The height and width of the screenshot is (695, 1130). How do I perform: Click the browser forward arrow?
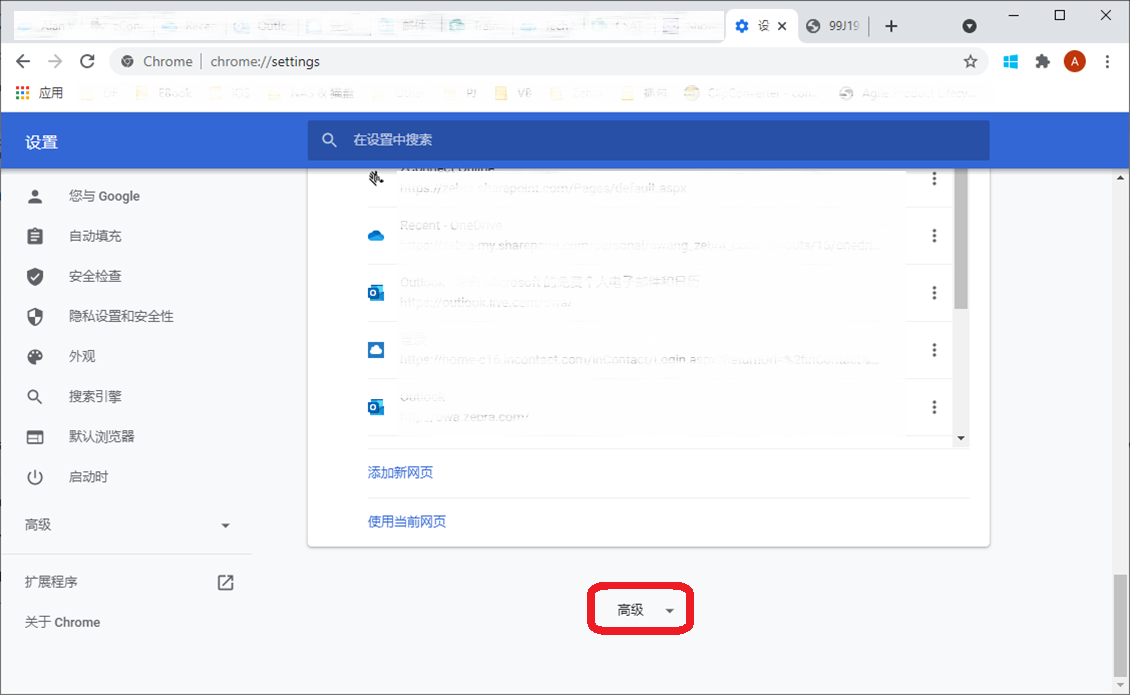pyautogui.click(x=55, y=61)
